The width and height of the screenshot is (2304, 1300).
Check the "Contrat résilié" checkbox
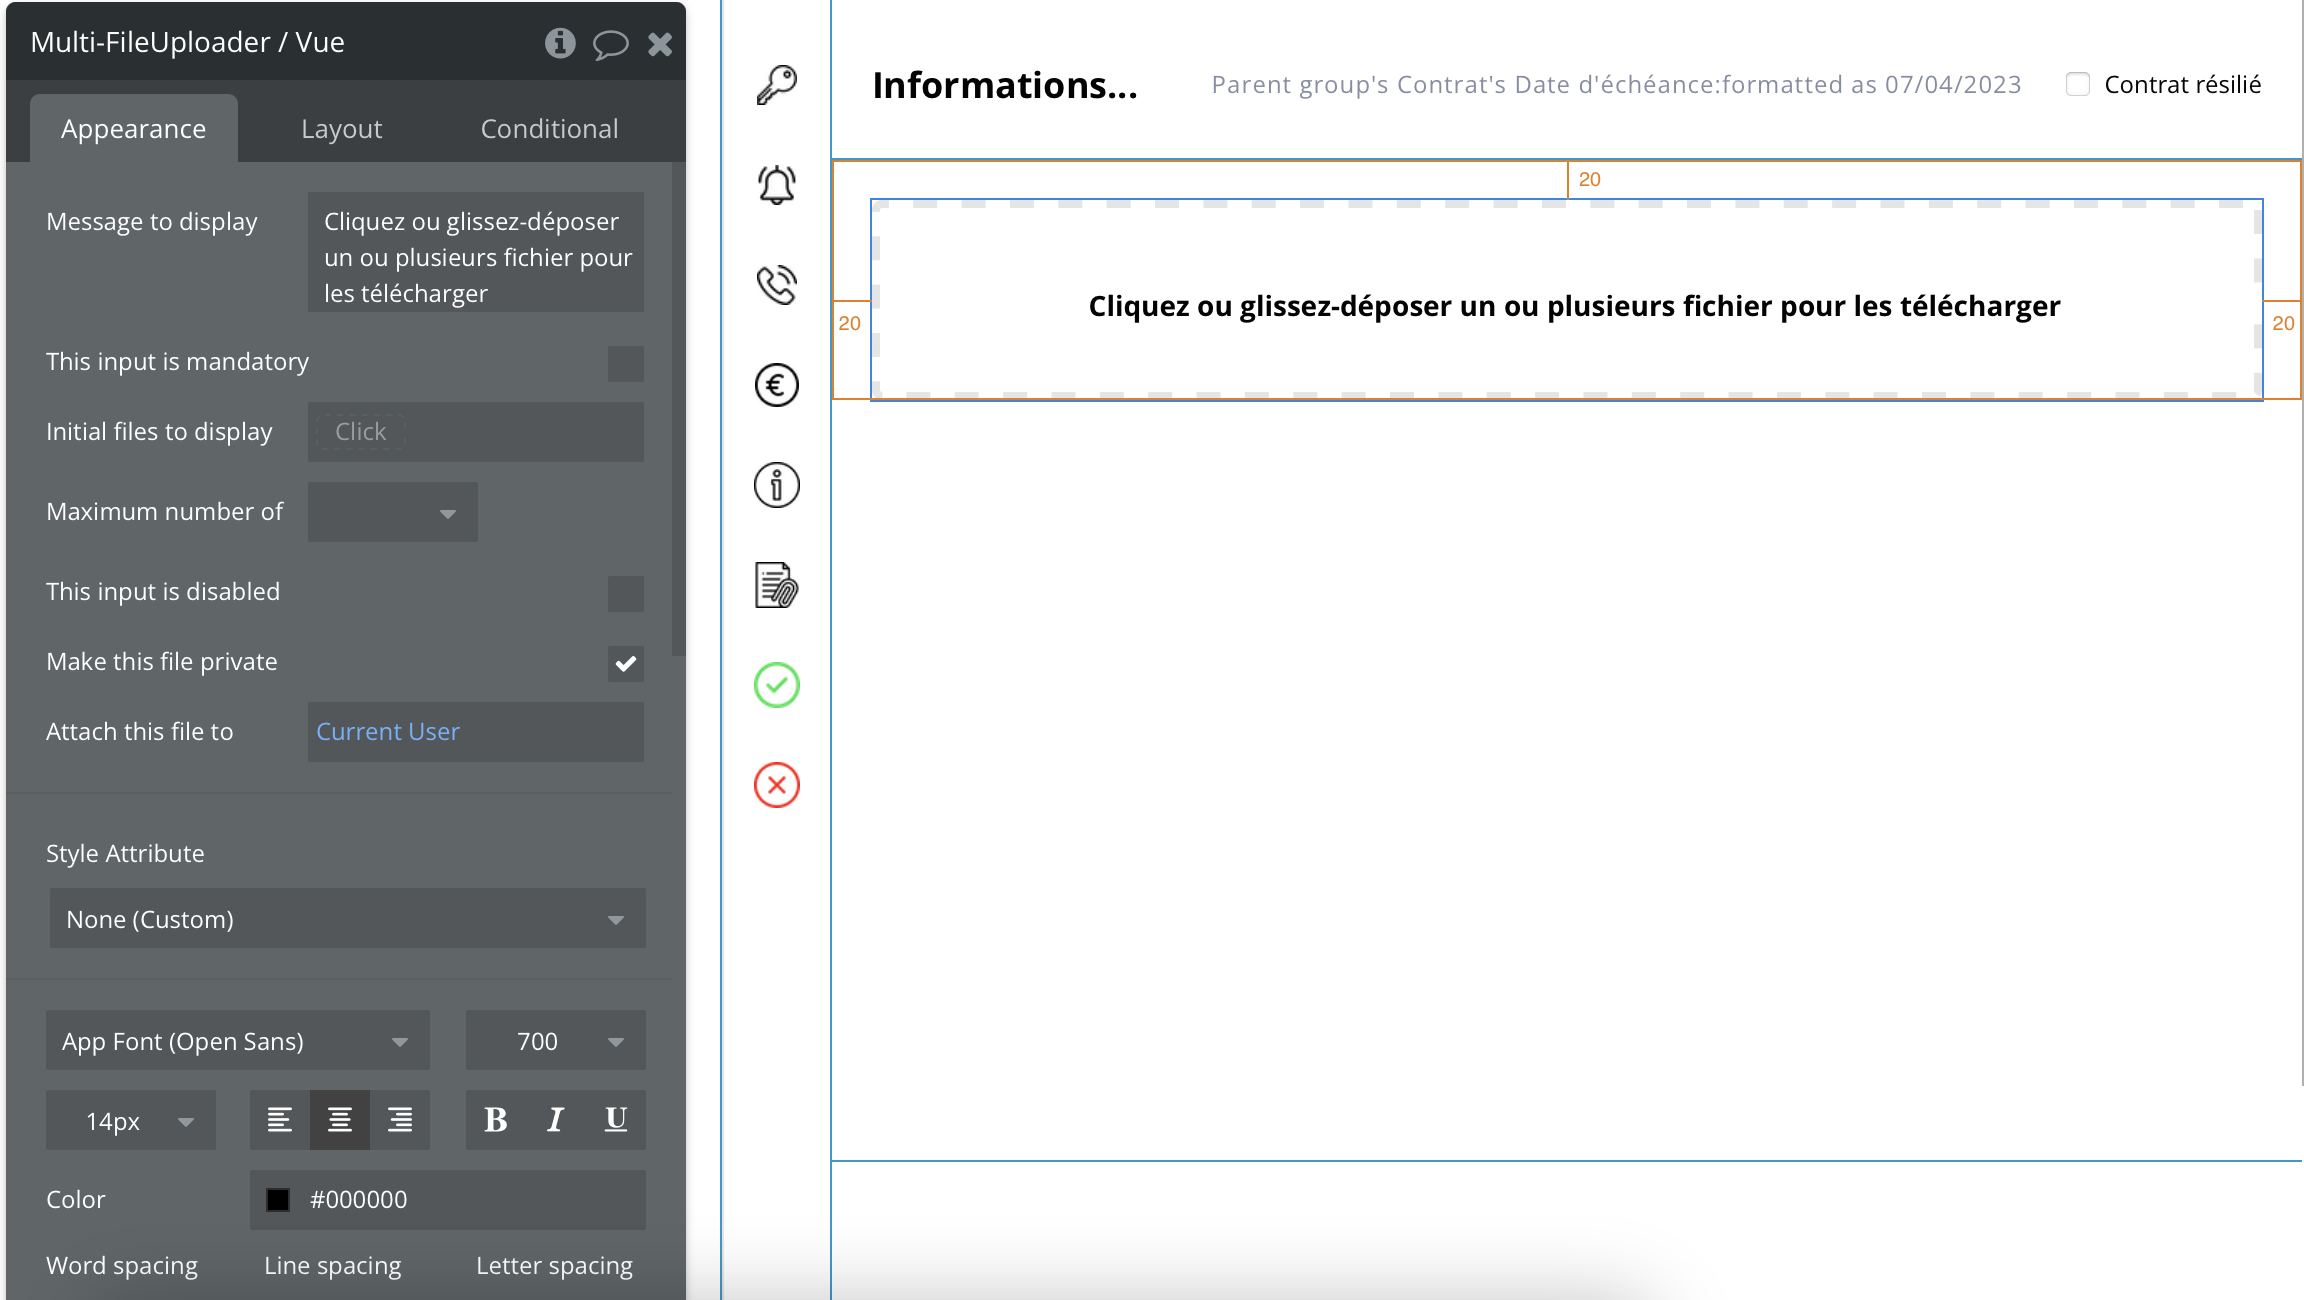tap(2077, 84)
